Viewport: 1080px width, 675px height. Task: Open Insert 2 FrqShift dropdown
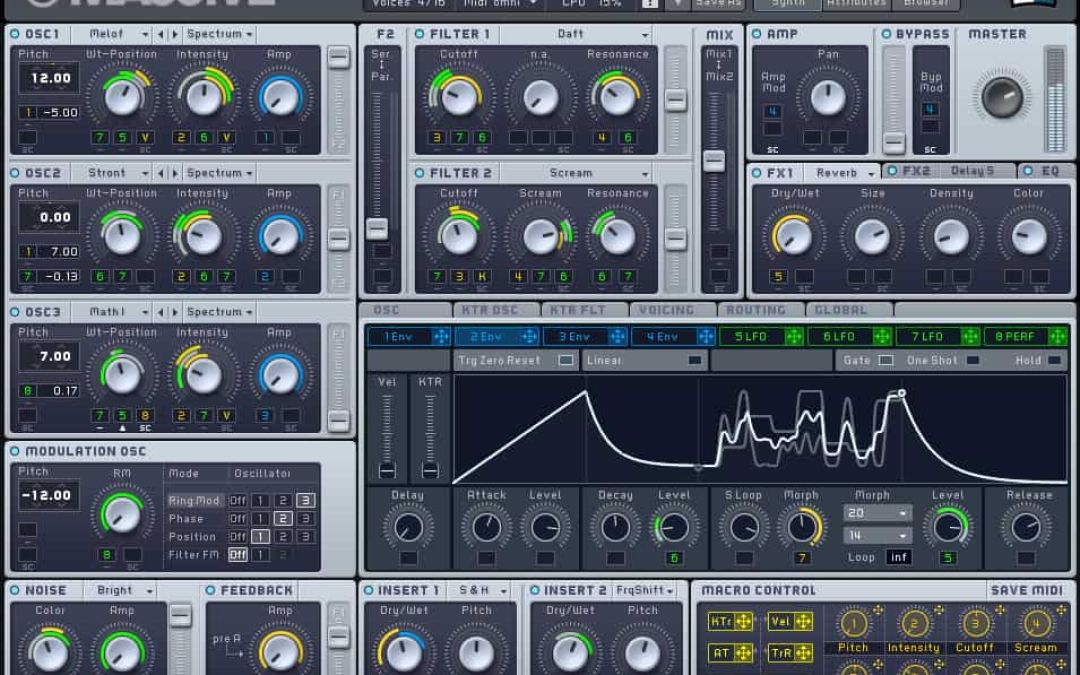[645, 590]
